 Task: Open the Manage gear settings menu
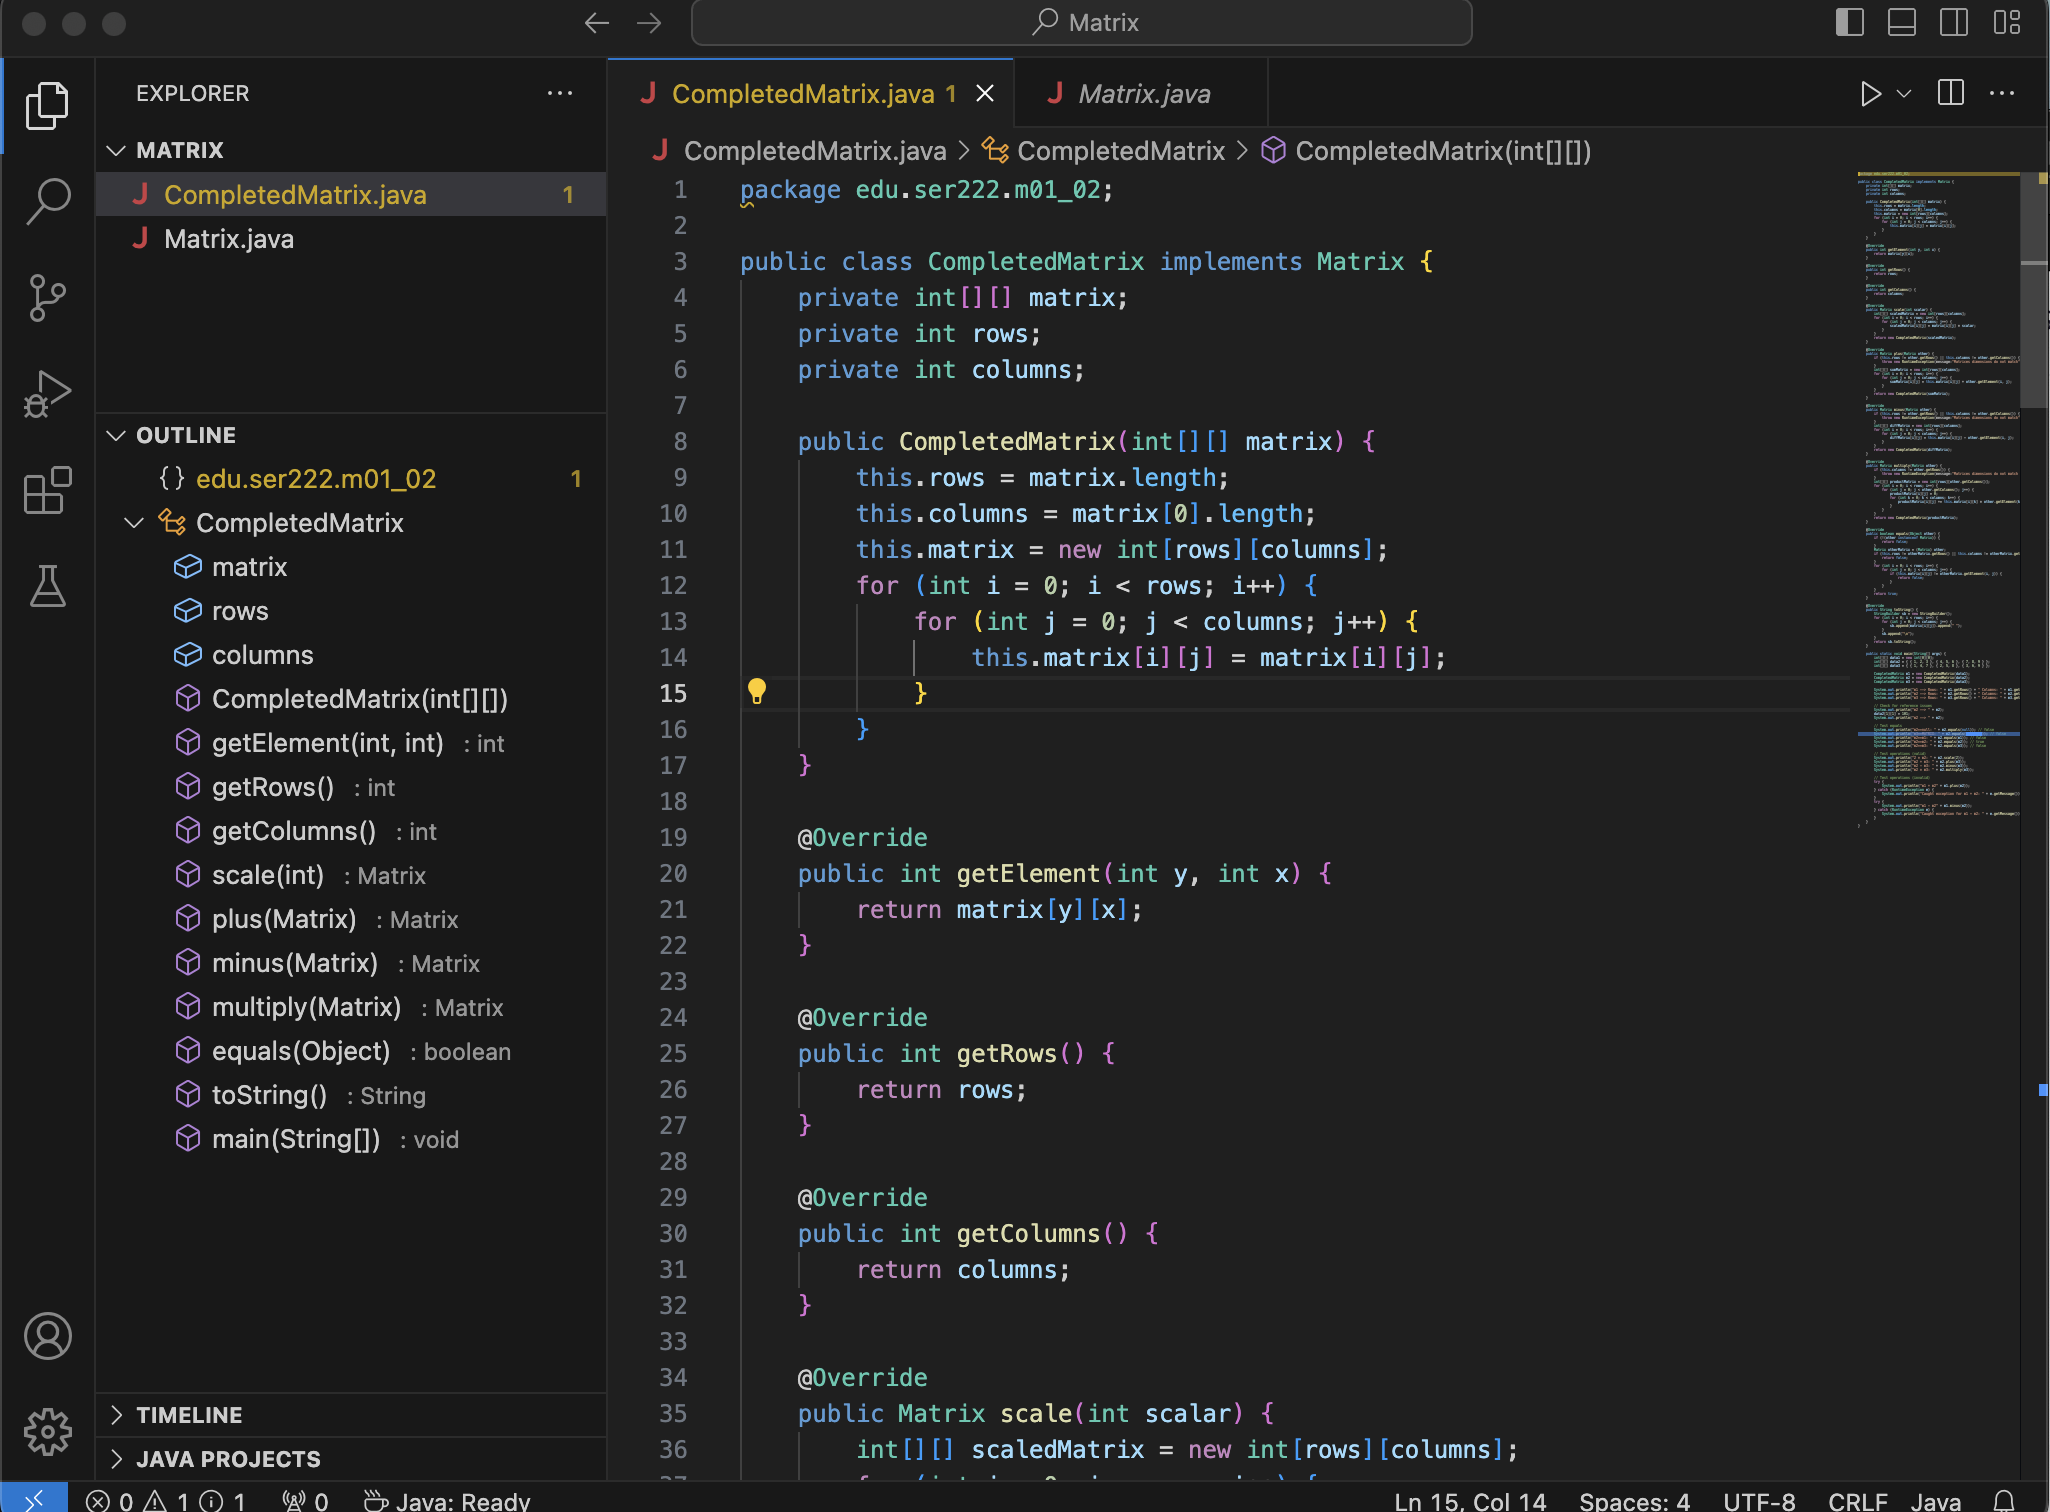tap(47, 1432)
